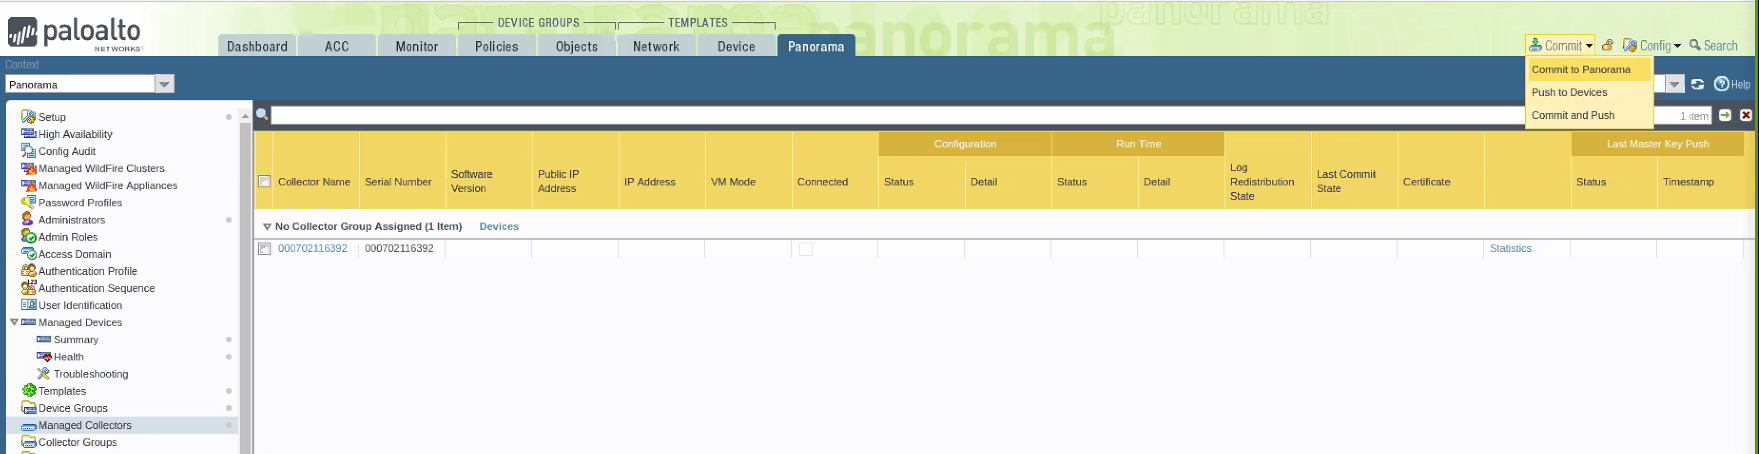Choose Commit and Push
Viewport: 1759px width, 454px height.
coord(1589,115)
